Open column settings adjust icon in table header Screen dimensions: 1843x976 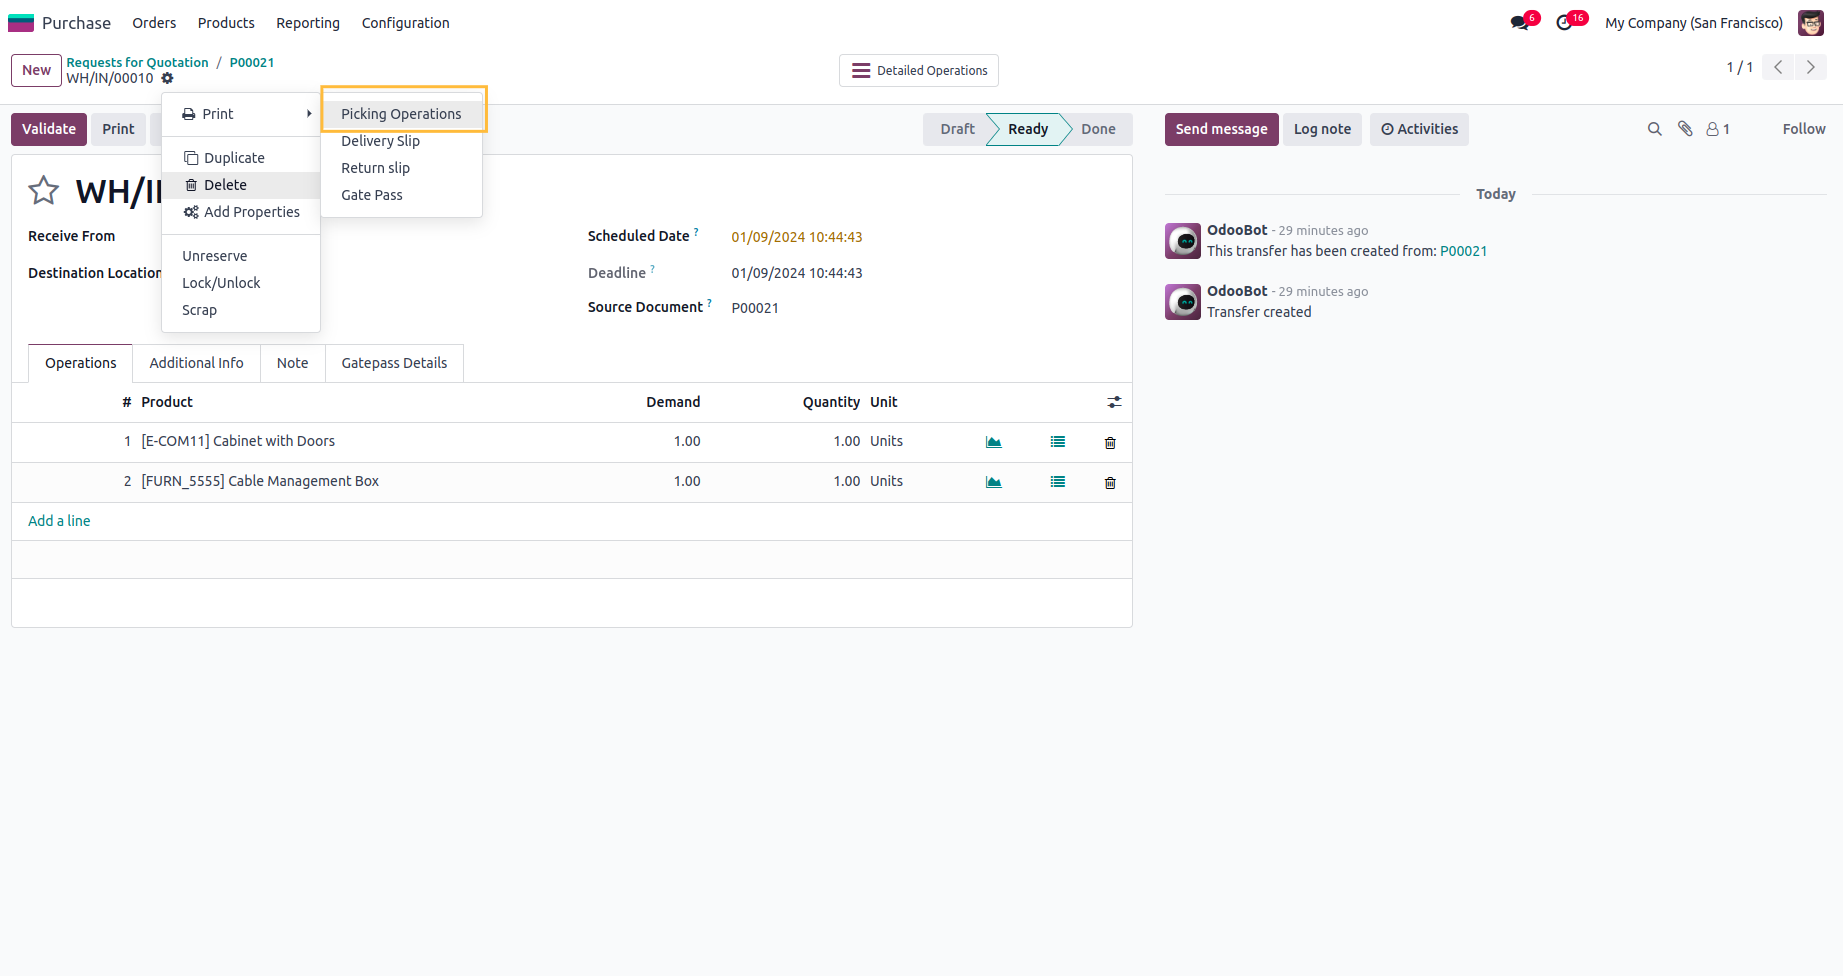point(1114,402)
